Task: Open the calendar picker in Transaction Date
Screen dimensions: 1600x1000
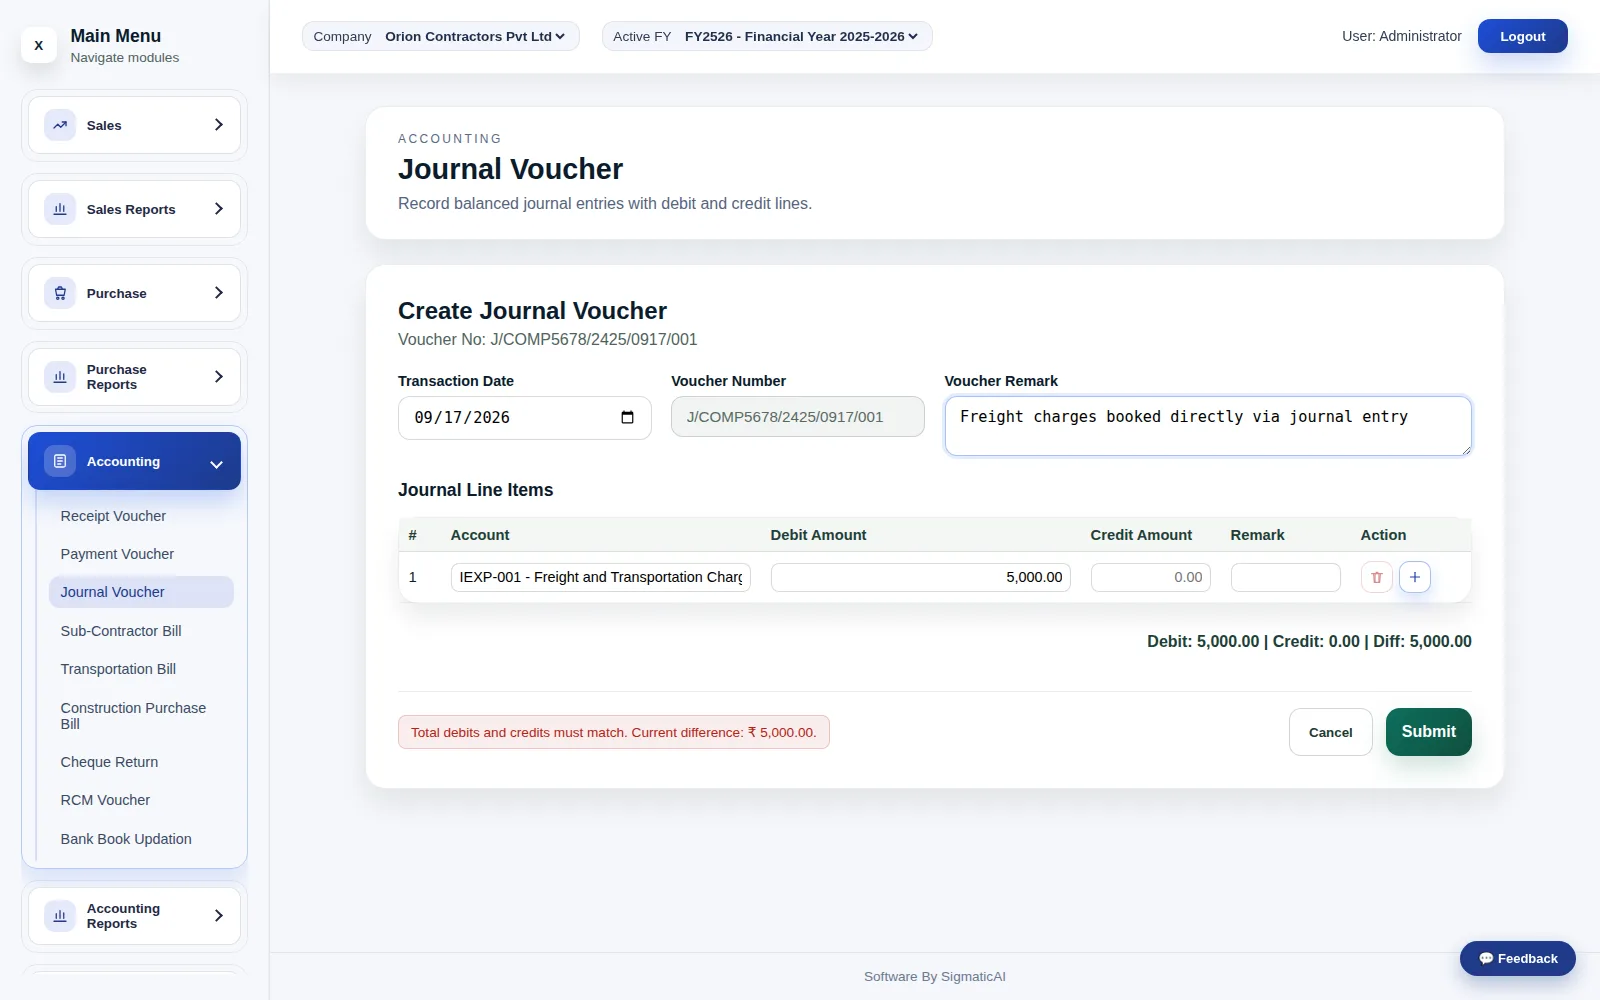Action: click(x=627, y=417)
